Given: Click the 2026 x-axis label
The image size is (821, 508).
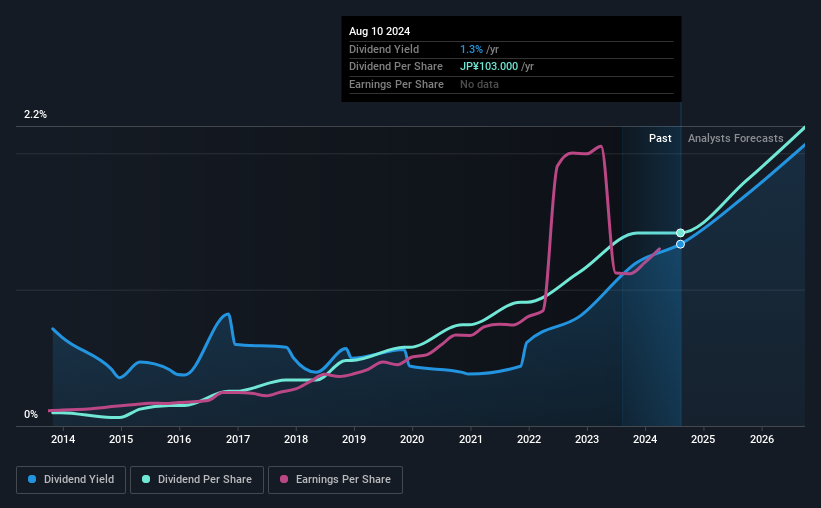Looking at the screenshot, I should [x=762, y=439].
